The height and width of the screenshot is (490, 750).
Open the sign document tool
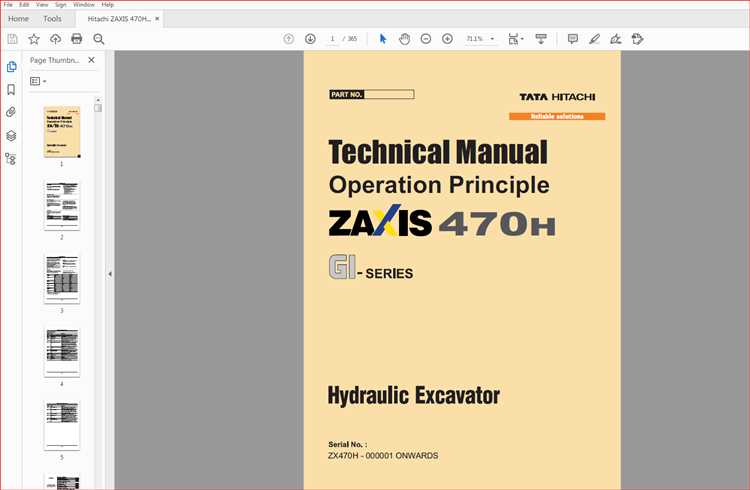click(x=616, y=39)
